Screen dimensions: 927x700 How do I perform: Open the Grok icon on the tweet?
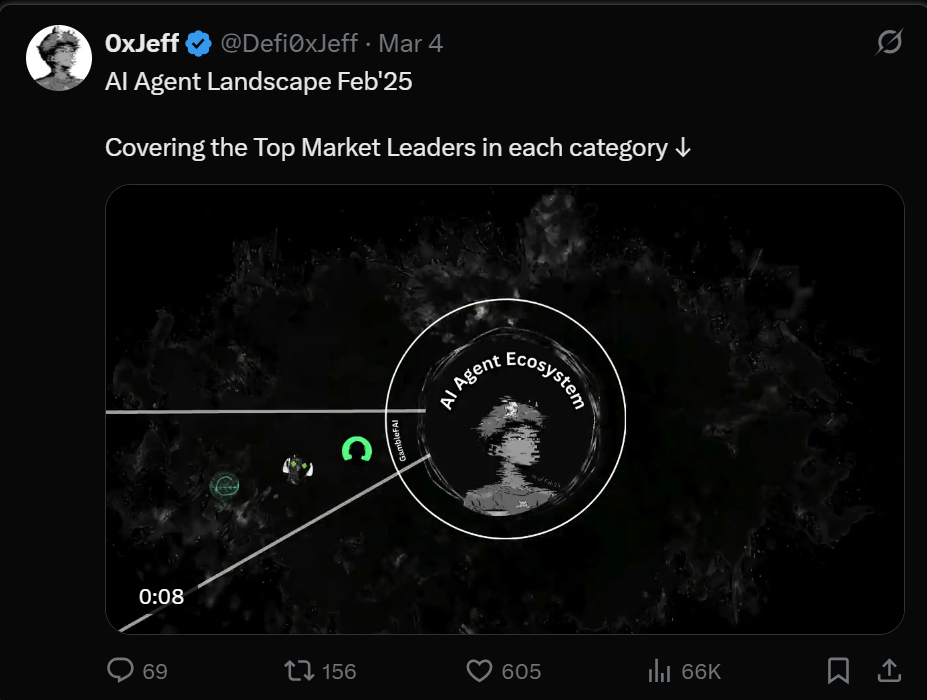888,42
